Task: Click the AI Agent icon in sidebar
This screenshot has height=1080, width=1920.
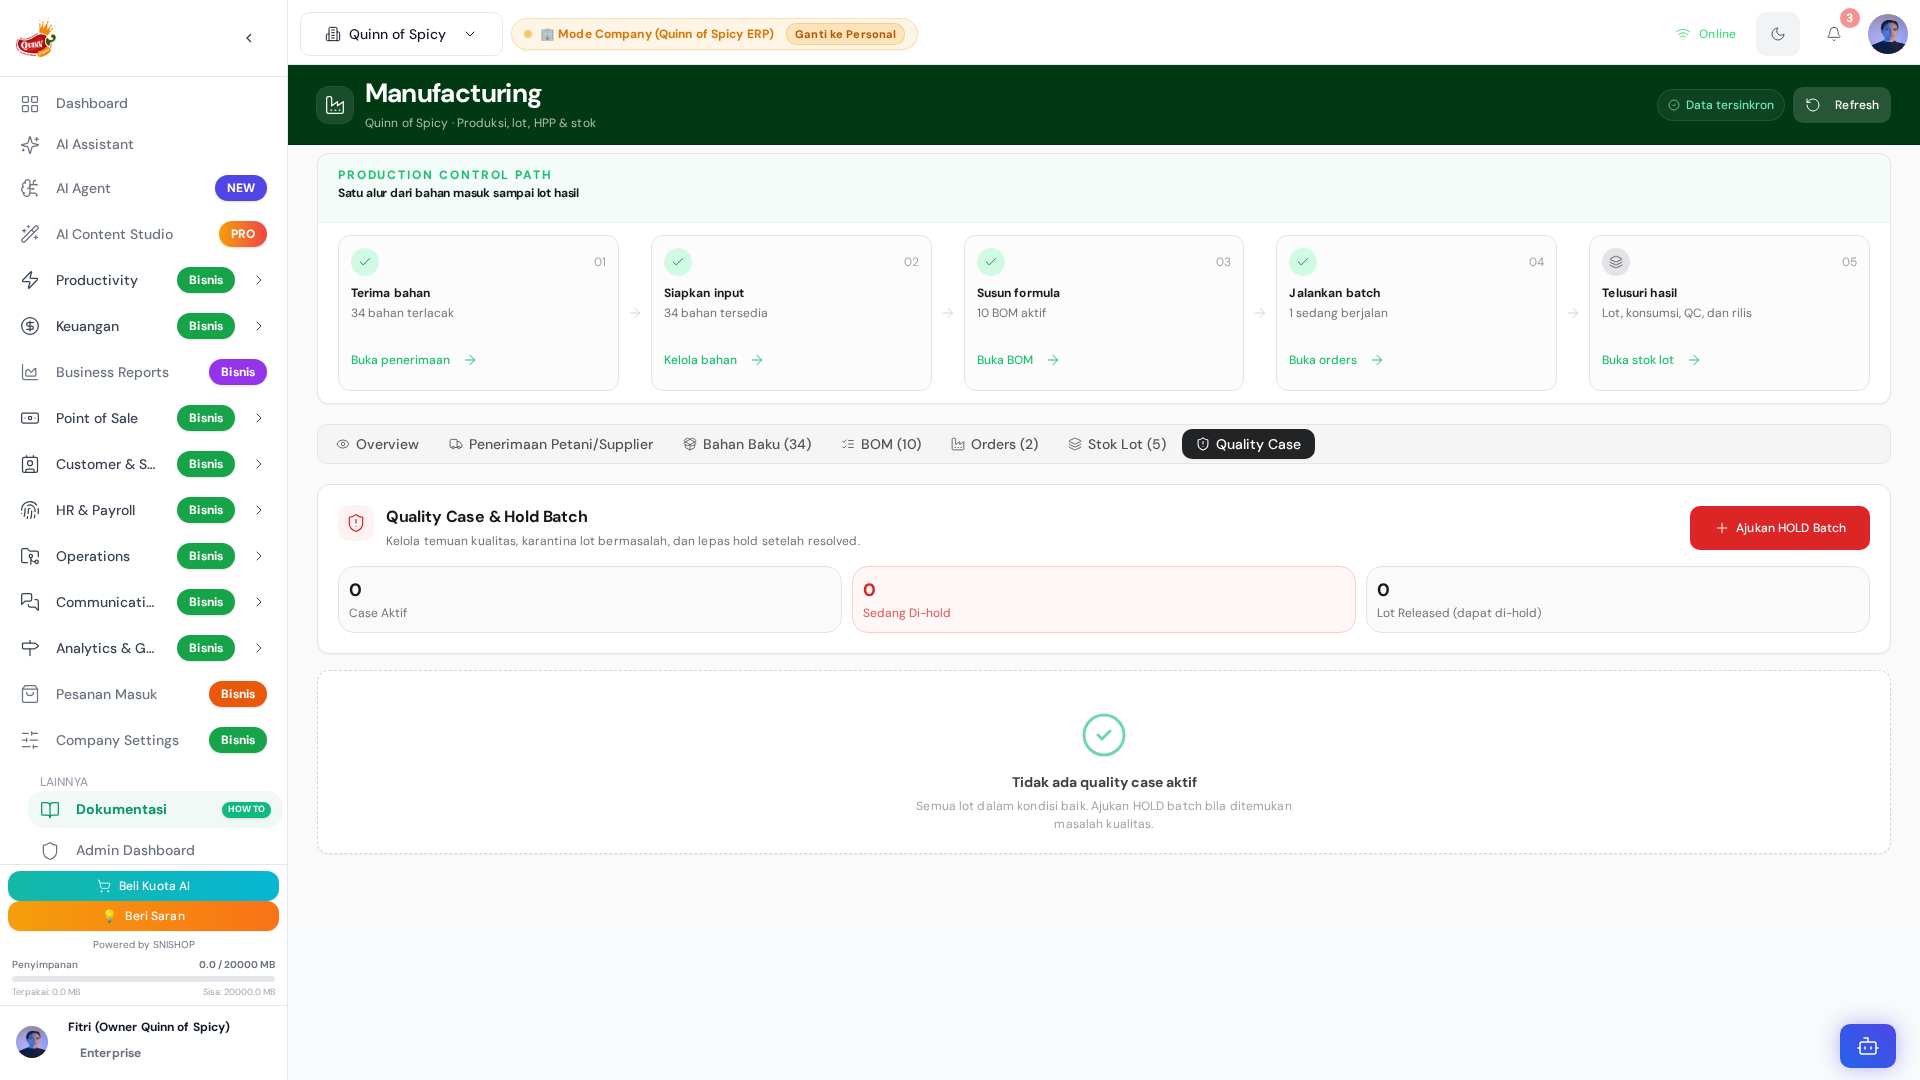Action: click(30, 188)
